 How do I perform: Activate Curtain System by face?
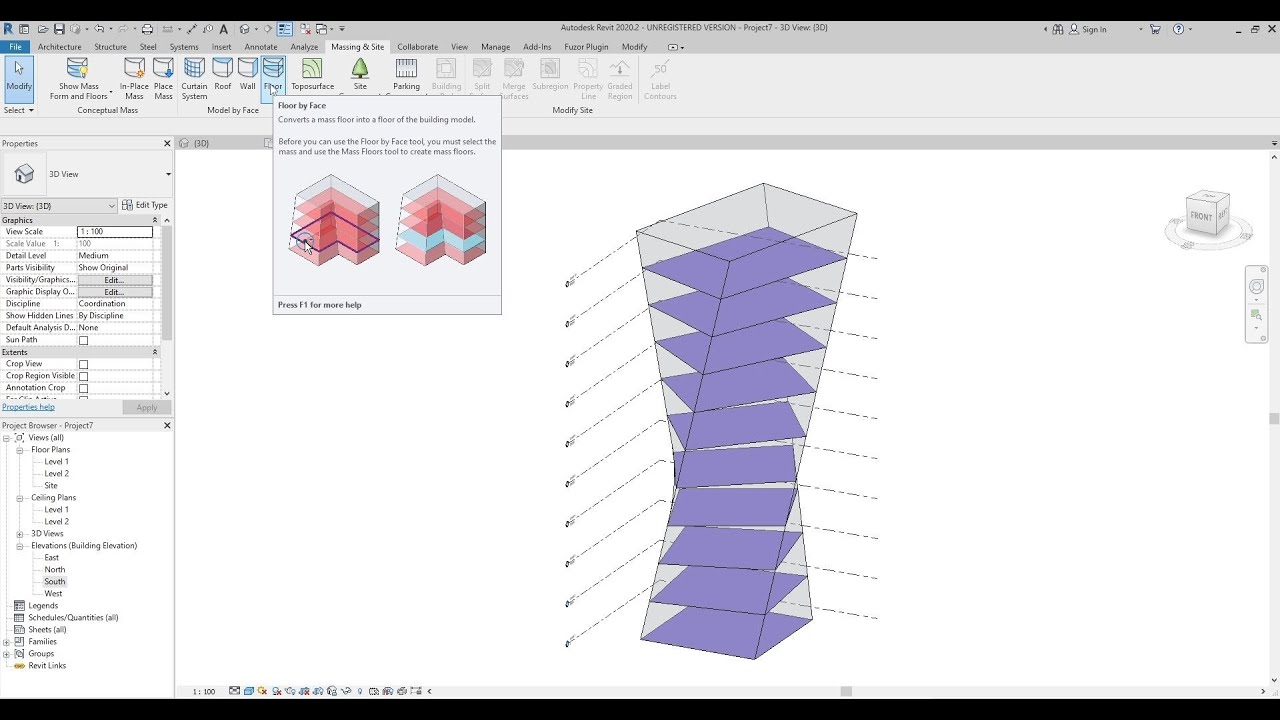point(194,78)
